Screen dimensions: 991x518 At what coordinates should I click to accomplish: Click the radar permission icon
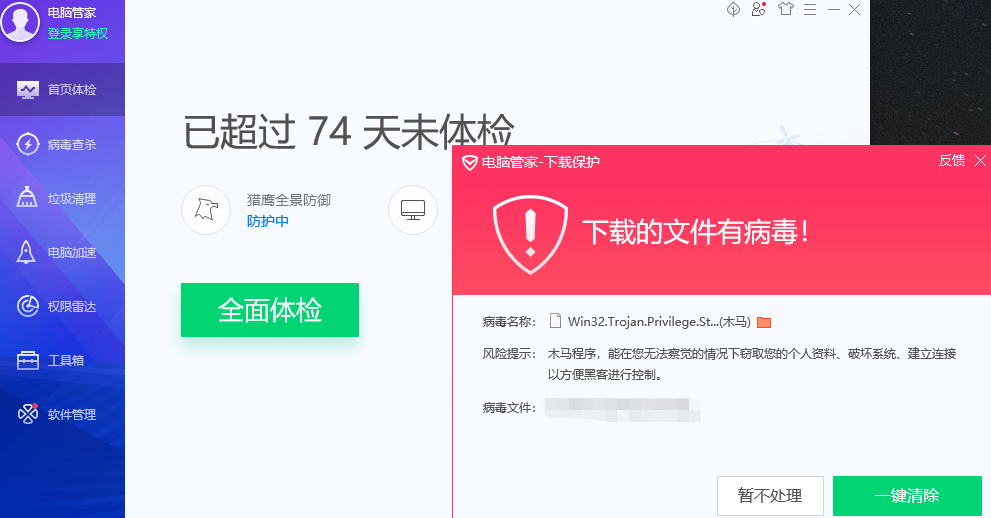[x=27, y=306]
